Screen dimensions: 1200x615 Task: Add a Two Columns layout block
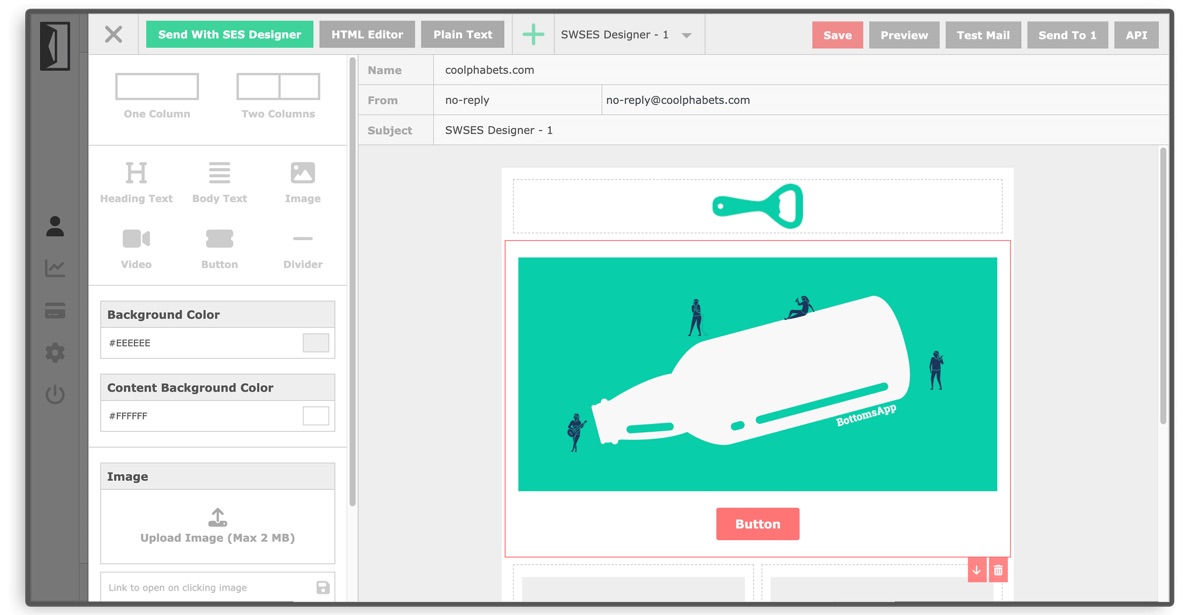(x=278, y=96)
